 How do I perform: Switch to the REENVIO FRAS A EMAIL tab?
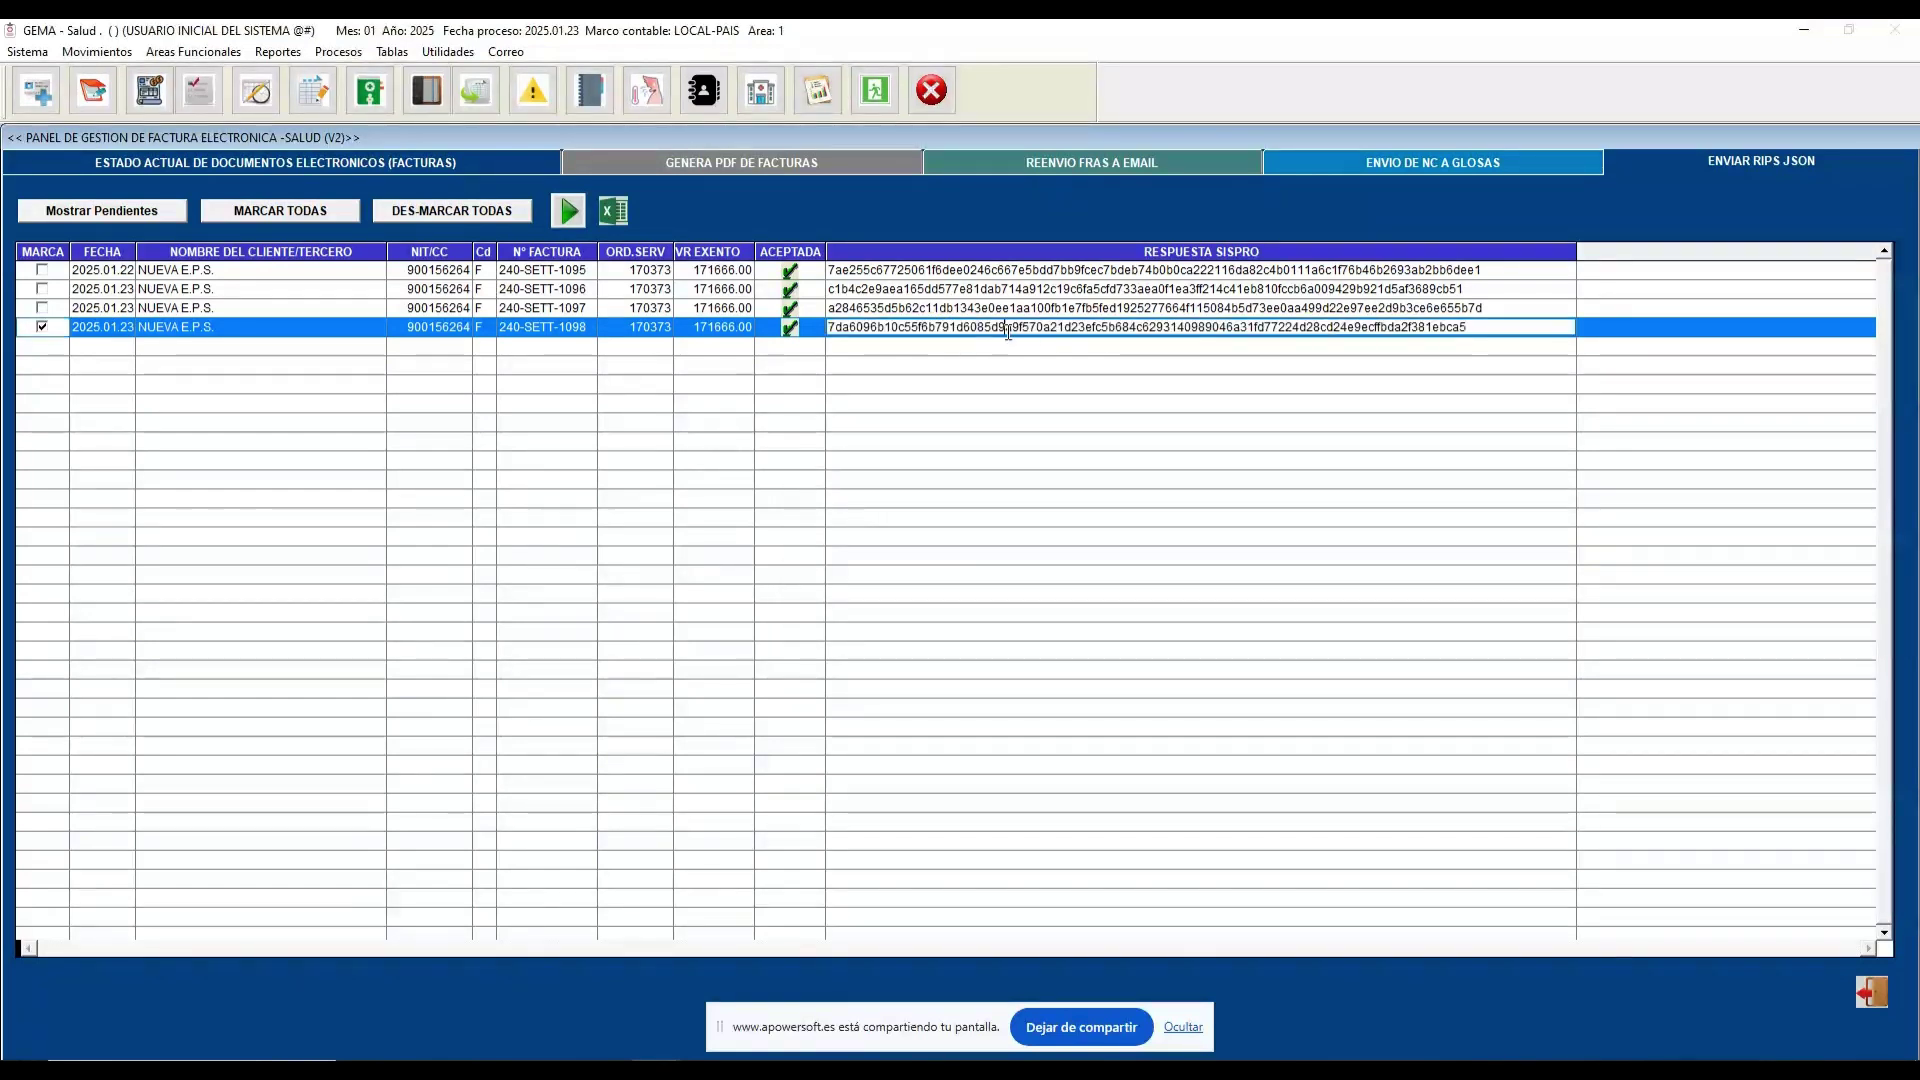[1092, 162]
